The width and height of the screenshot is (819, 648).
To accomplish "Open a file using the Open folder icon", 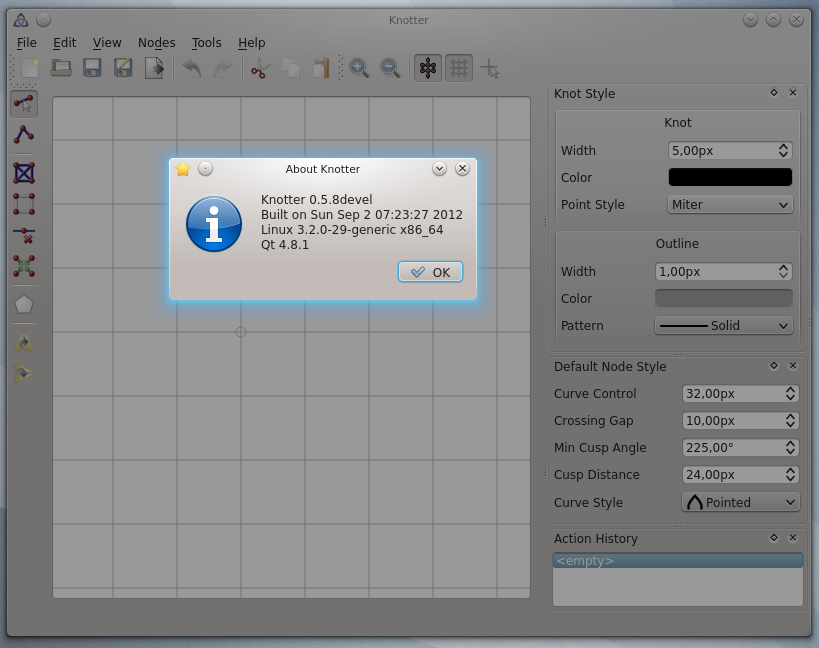I will [61, 68].
